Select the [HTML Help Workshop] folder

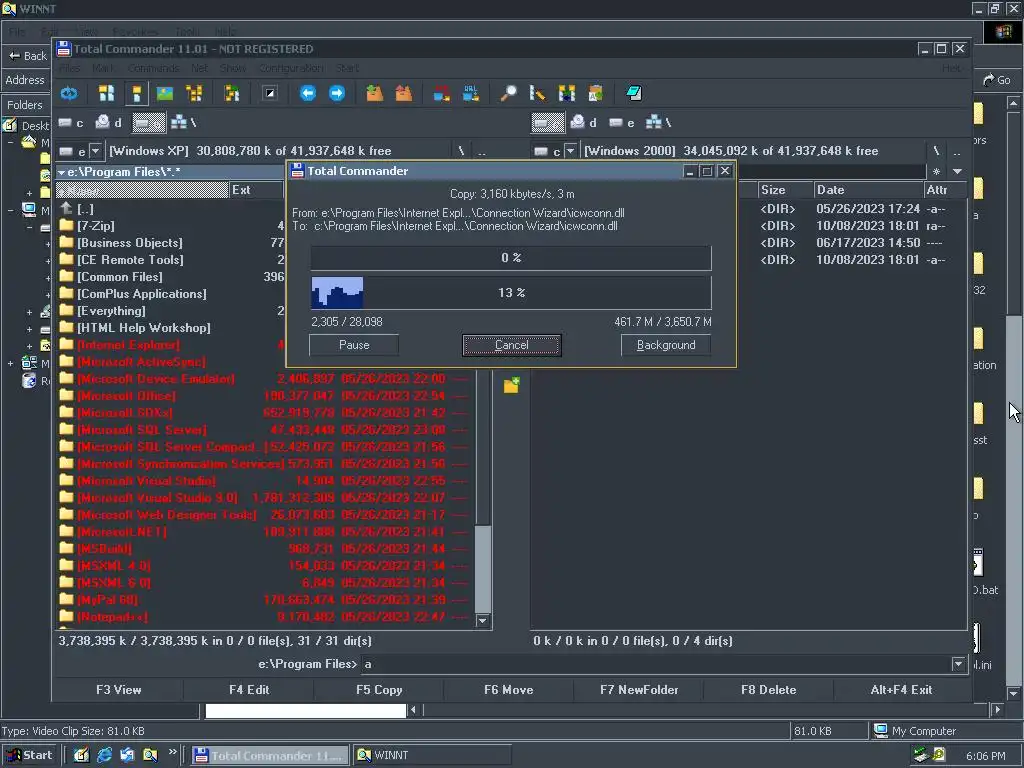click(x=171, y=328)
